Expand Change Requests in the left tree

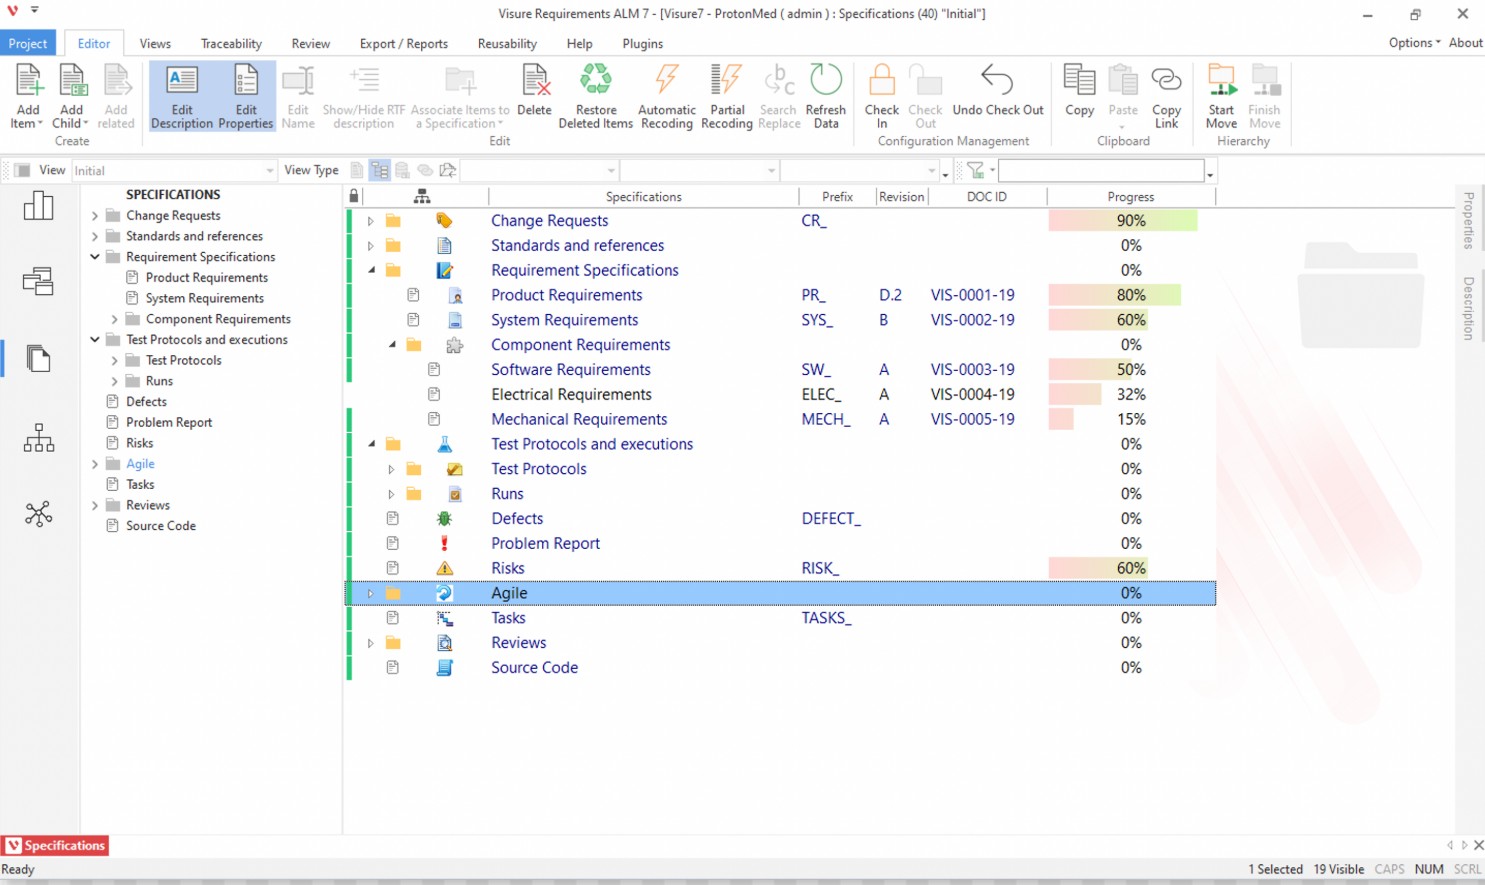95,216
